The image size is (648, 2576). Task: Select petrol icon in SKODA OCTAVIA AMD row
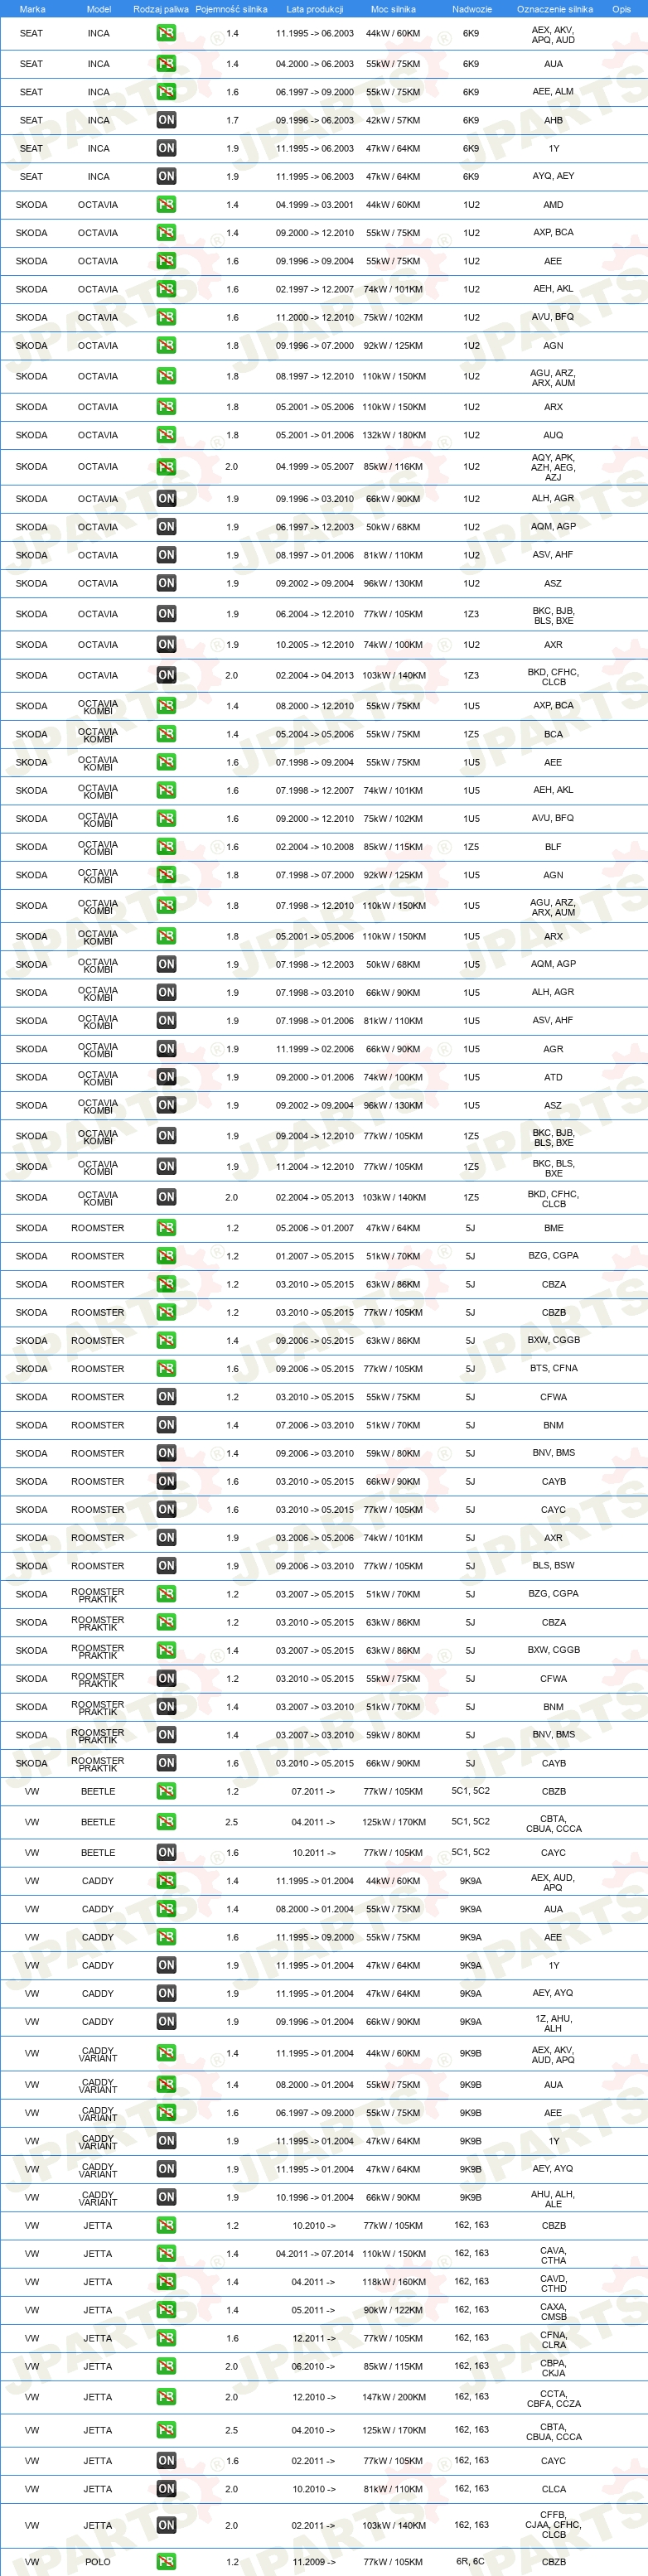click(166, 204)
